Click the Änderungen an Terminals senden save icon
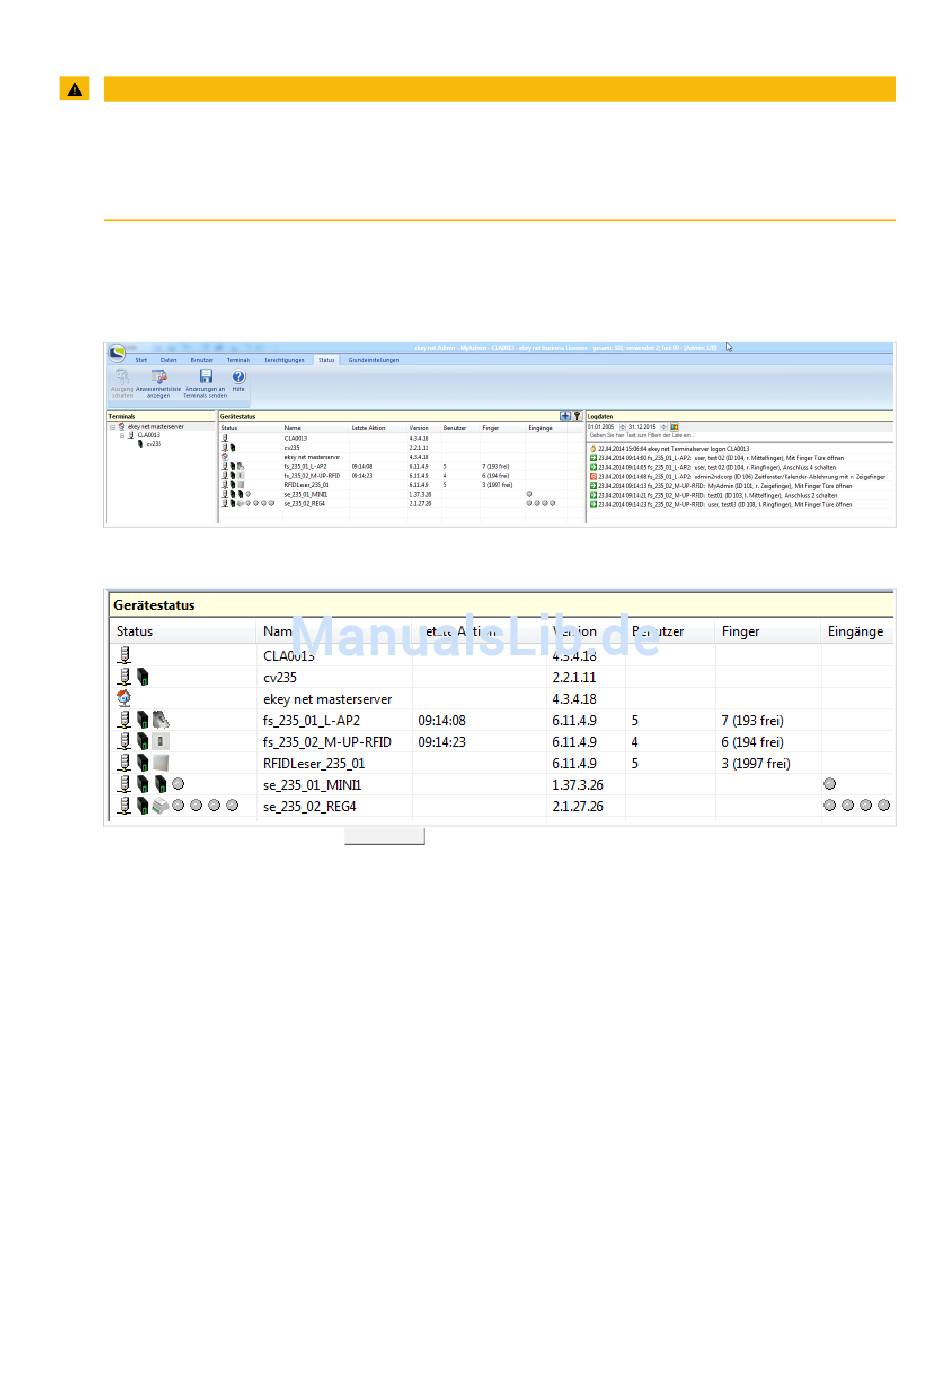Screen dimensions: 950x1378 point(206,376)
